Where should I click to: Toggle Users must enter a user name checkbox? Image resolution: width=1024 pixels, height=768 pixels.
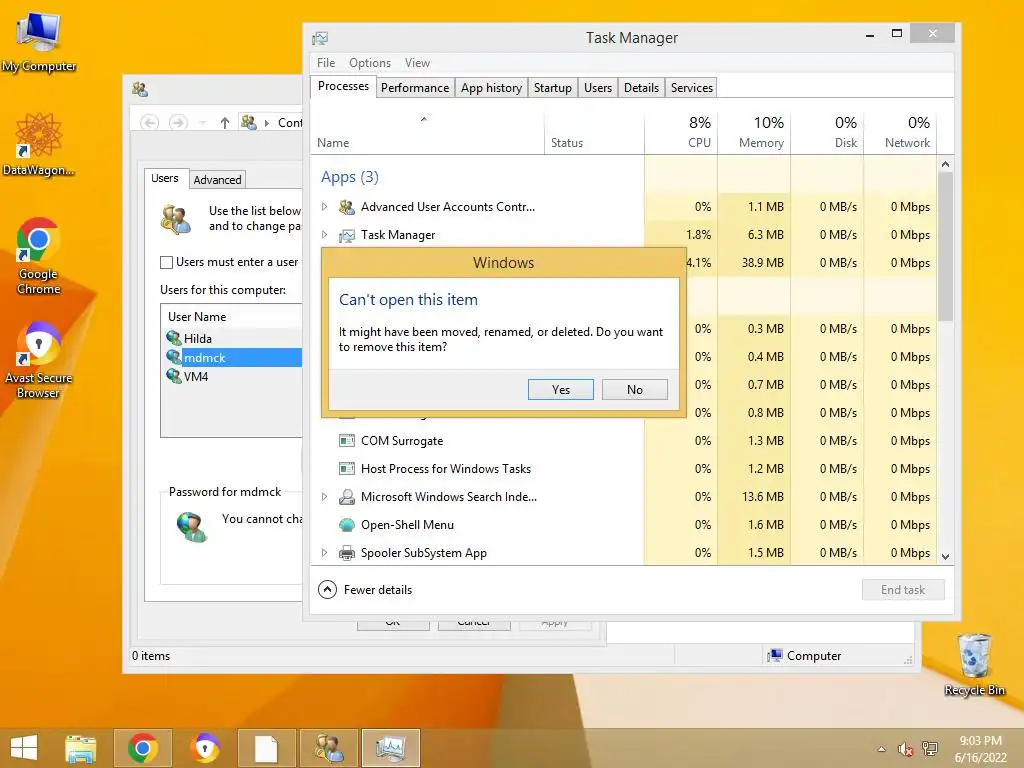point(167,263)
